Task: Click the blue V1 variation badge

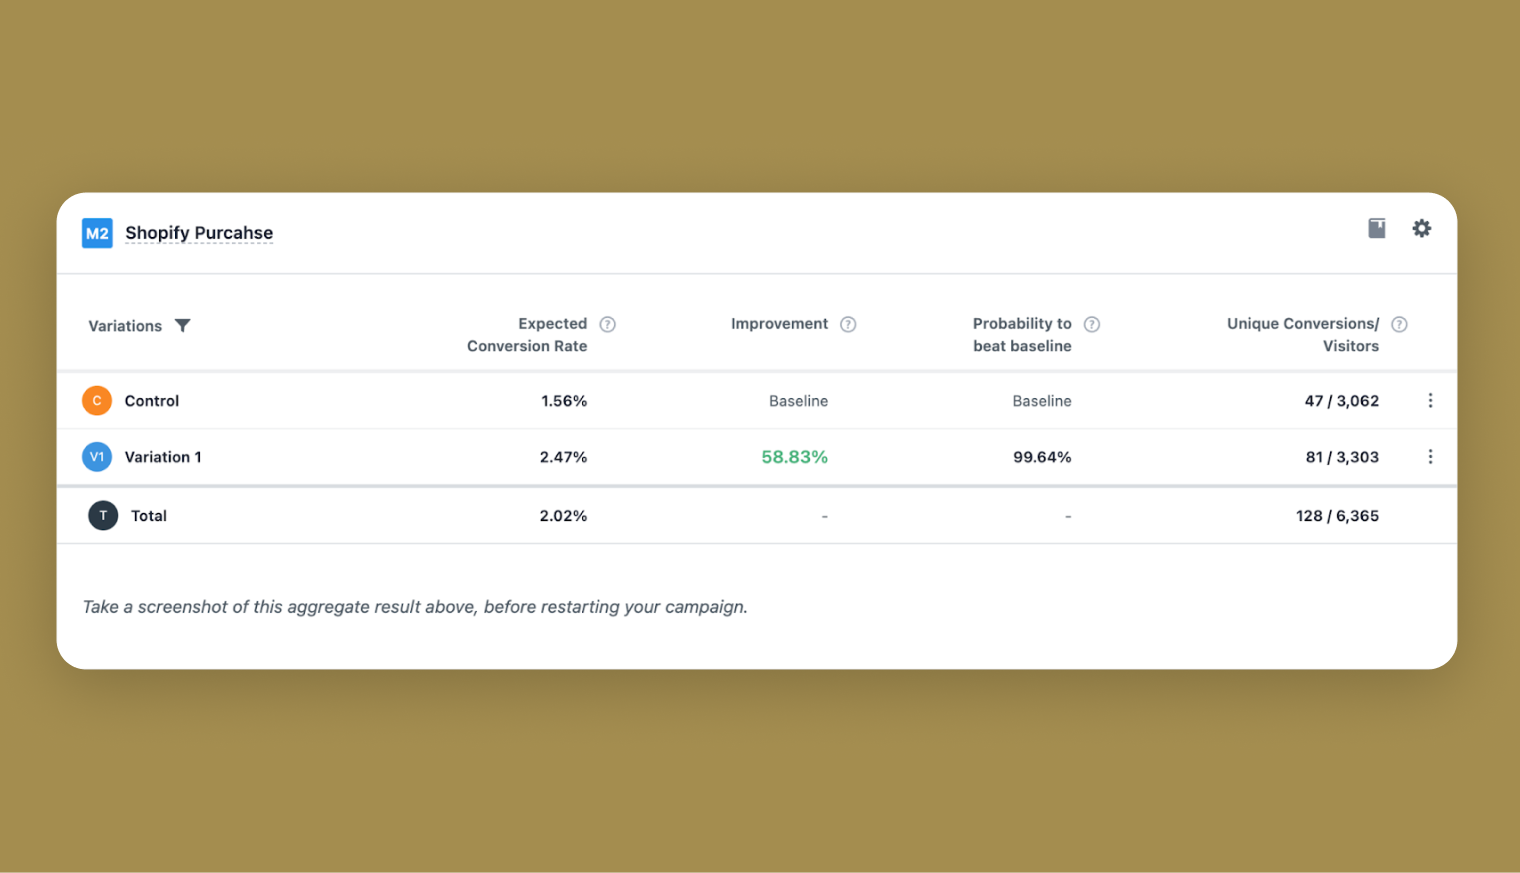Action: click(x=97, y=456)
